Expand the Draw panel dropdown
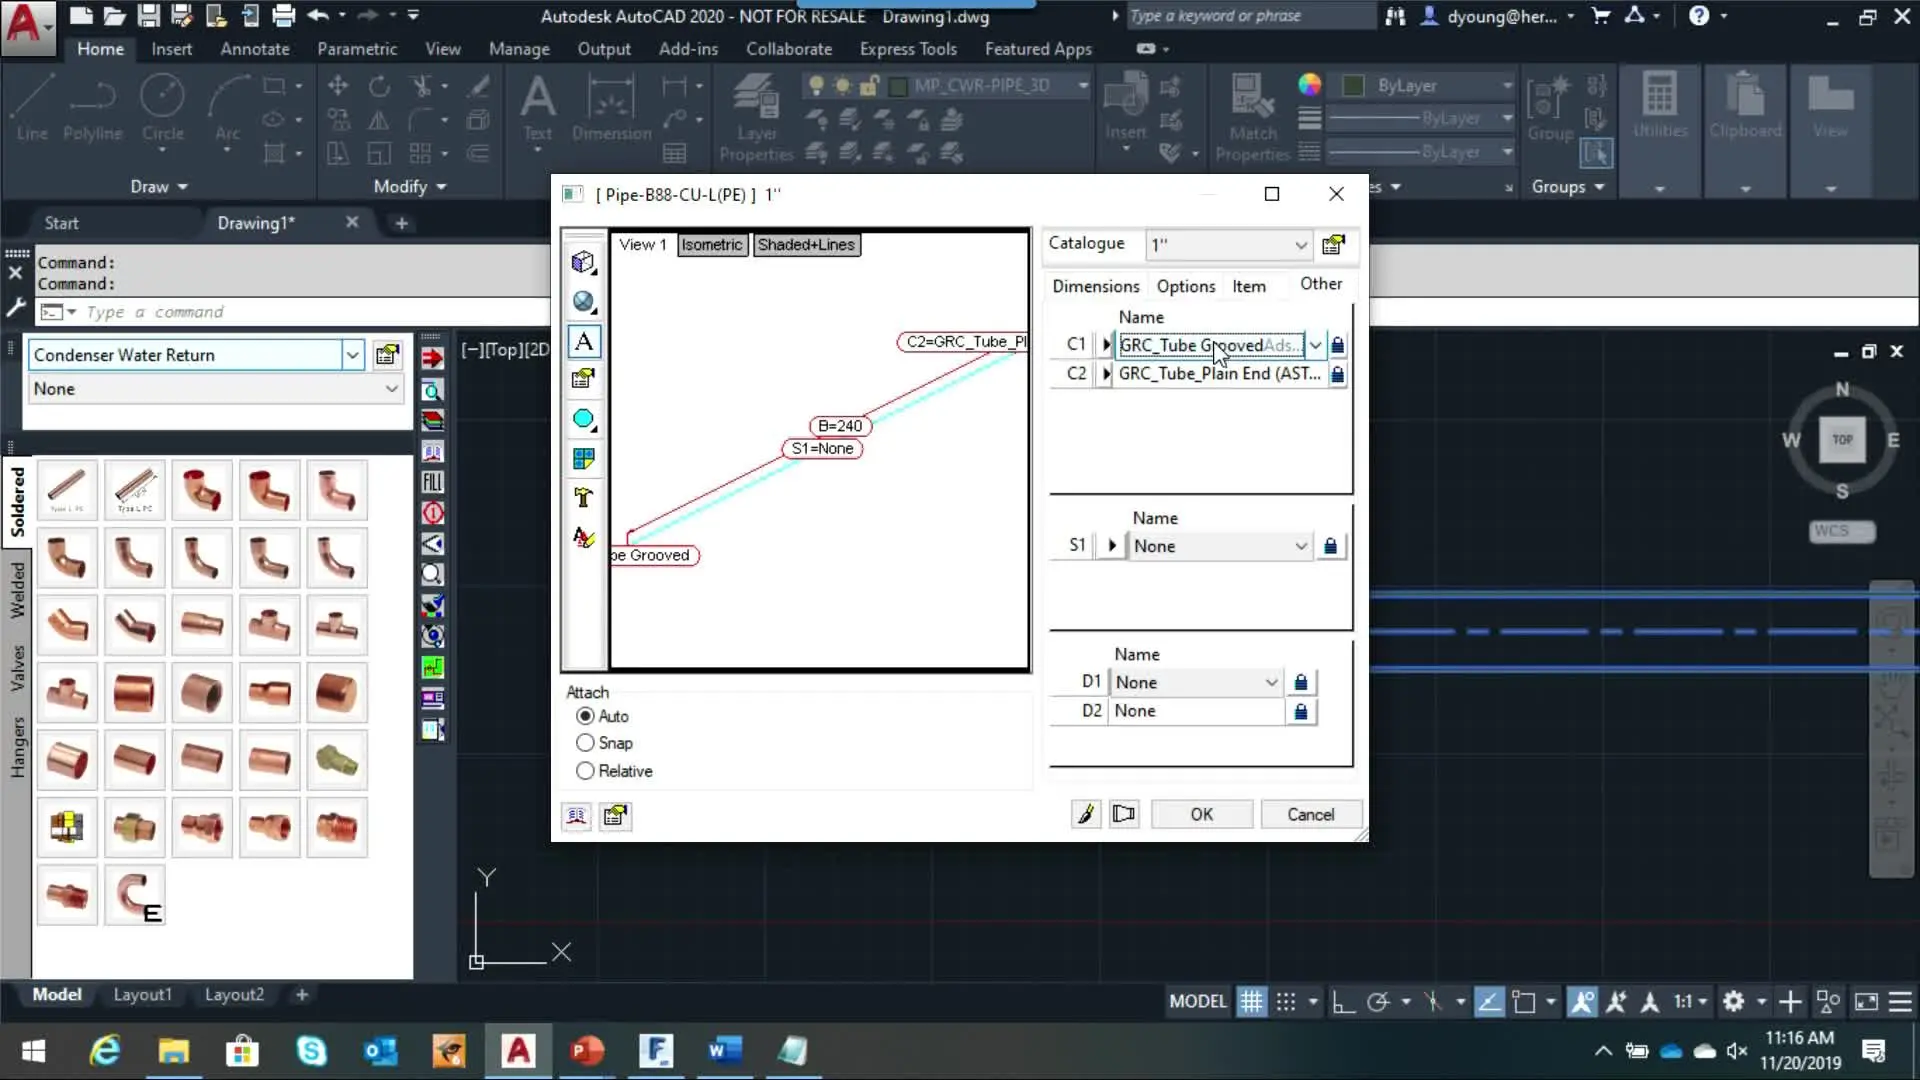 pyautogui.click(x=159, y=187)
